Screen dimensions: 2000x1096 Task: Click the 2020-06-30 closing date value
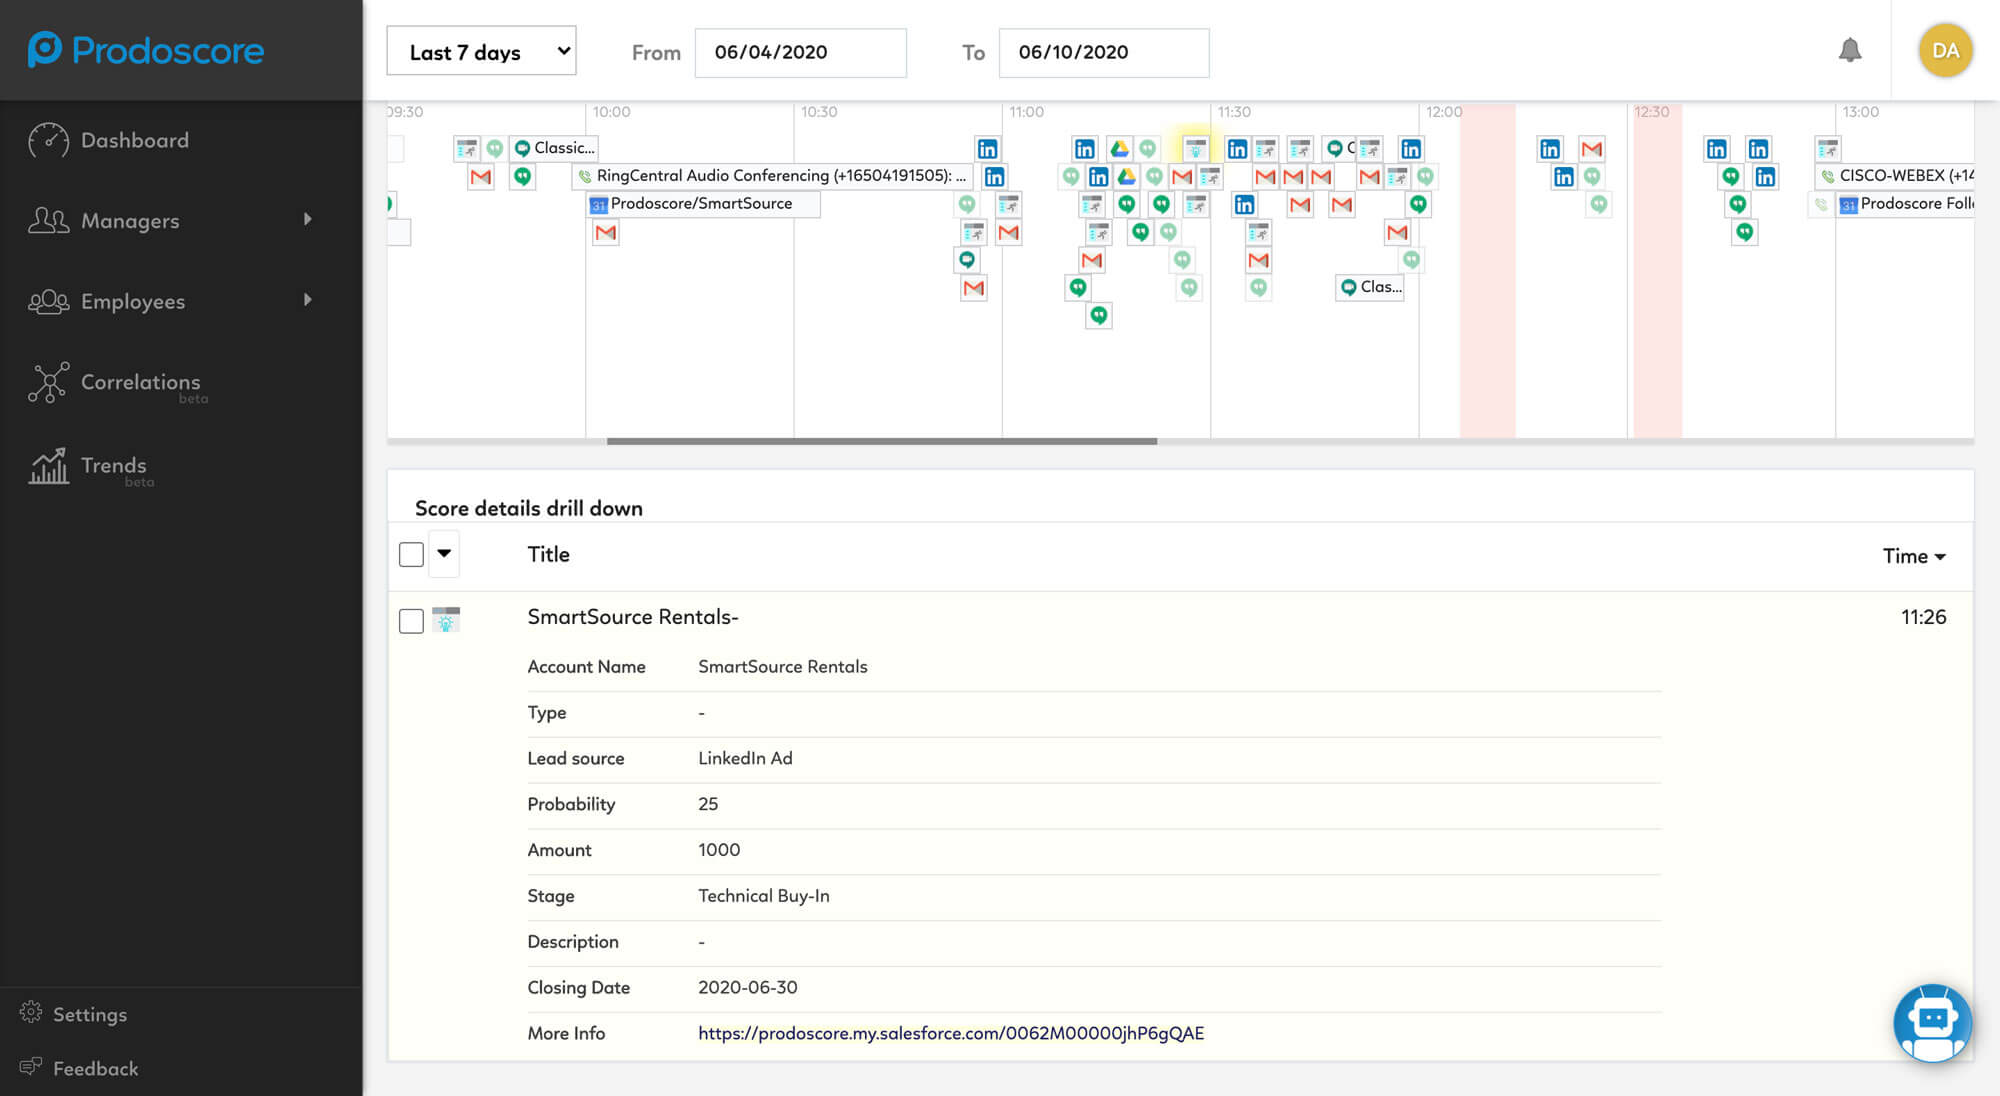tap(747, 987)
